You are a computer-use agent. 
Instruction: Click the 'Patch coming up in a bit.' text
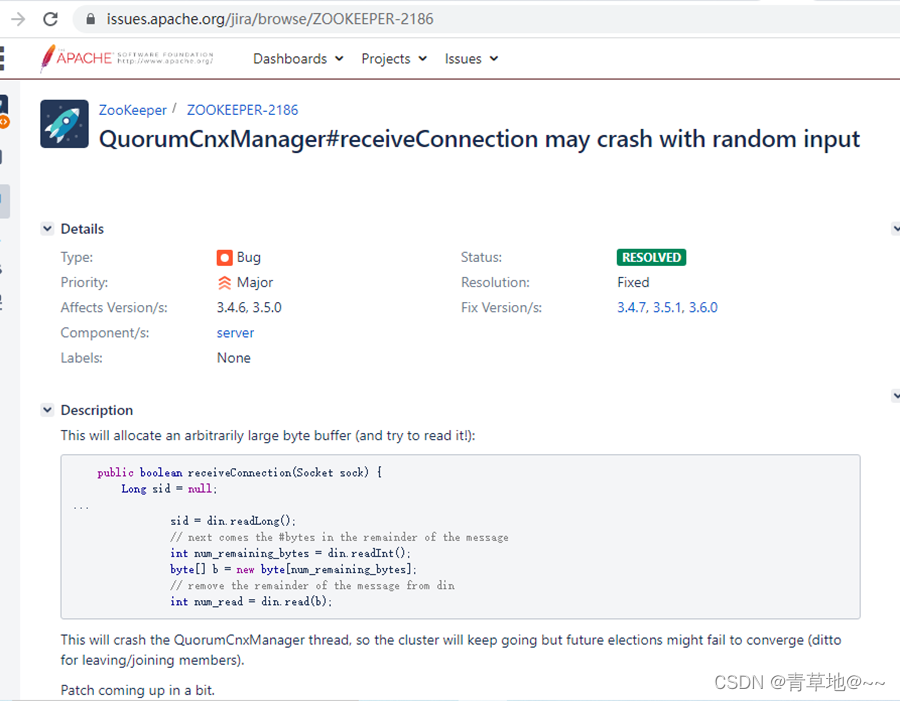pyautogui.click(x=138, y=690)
